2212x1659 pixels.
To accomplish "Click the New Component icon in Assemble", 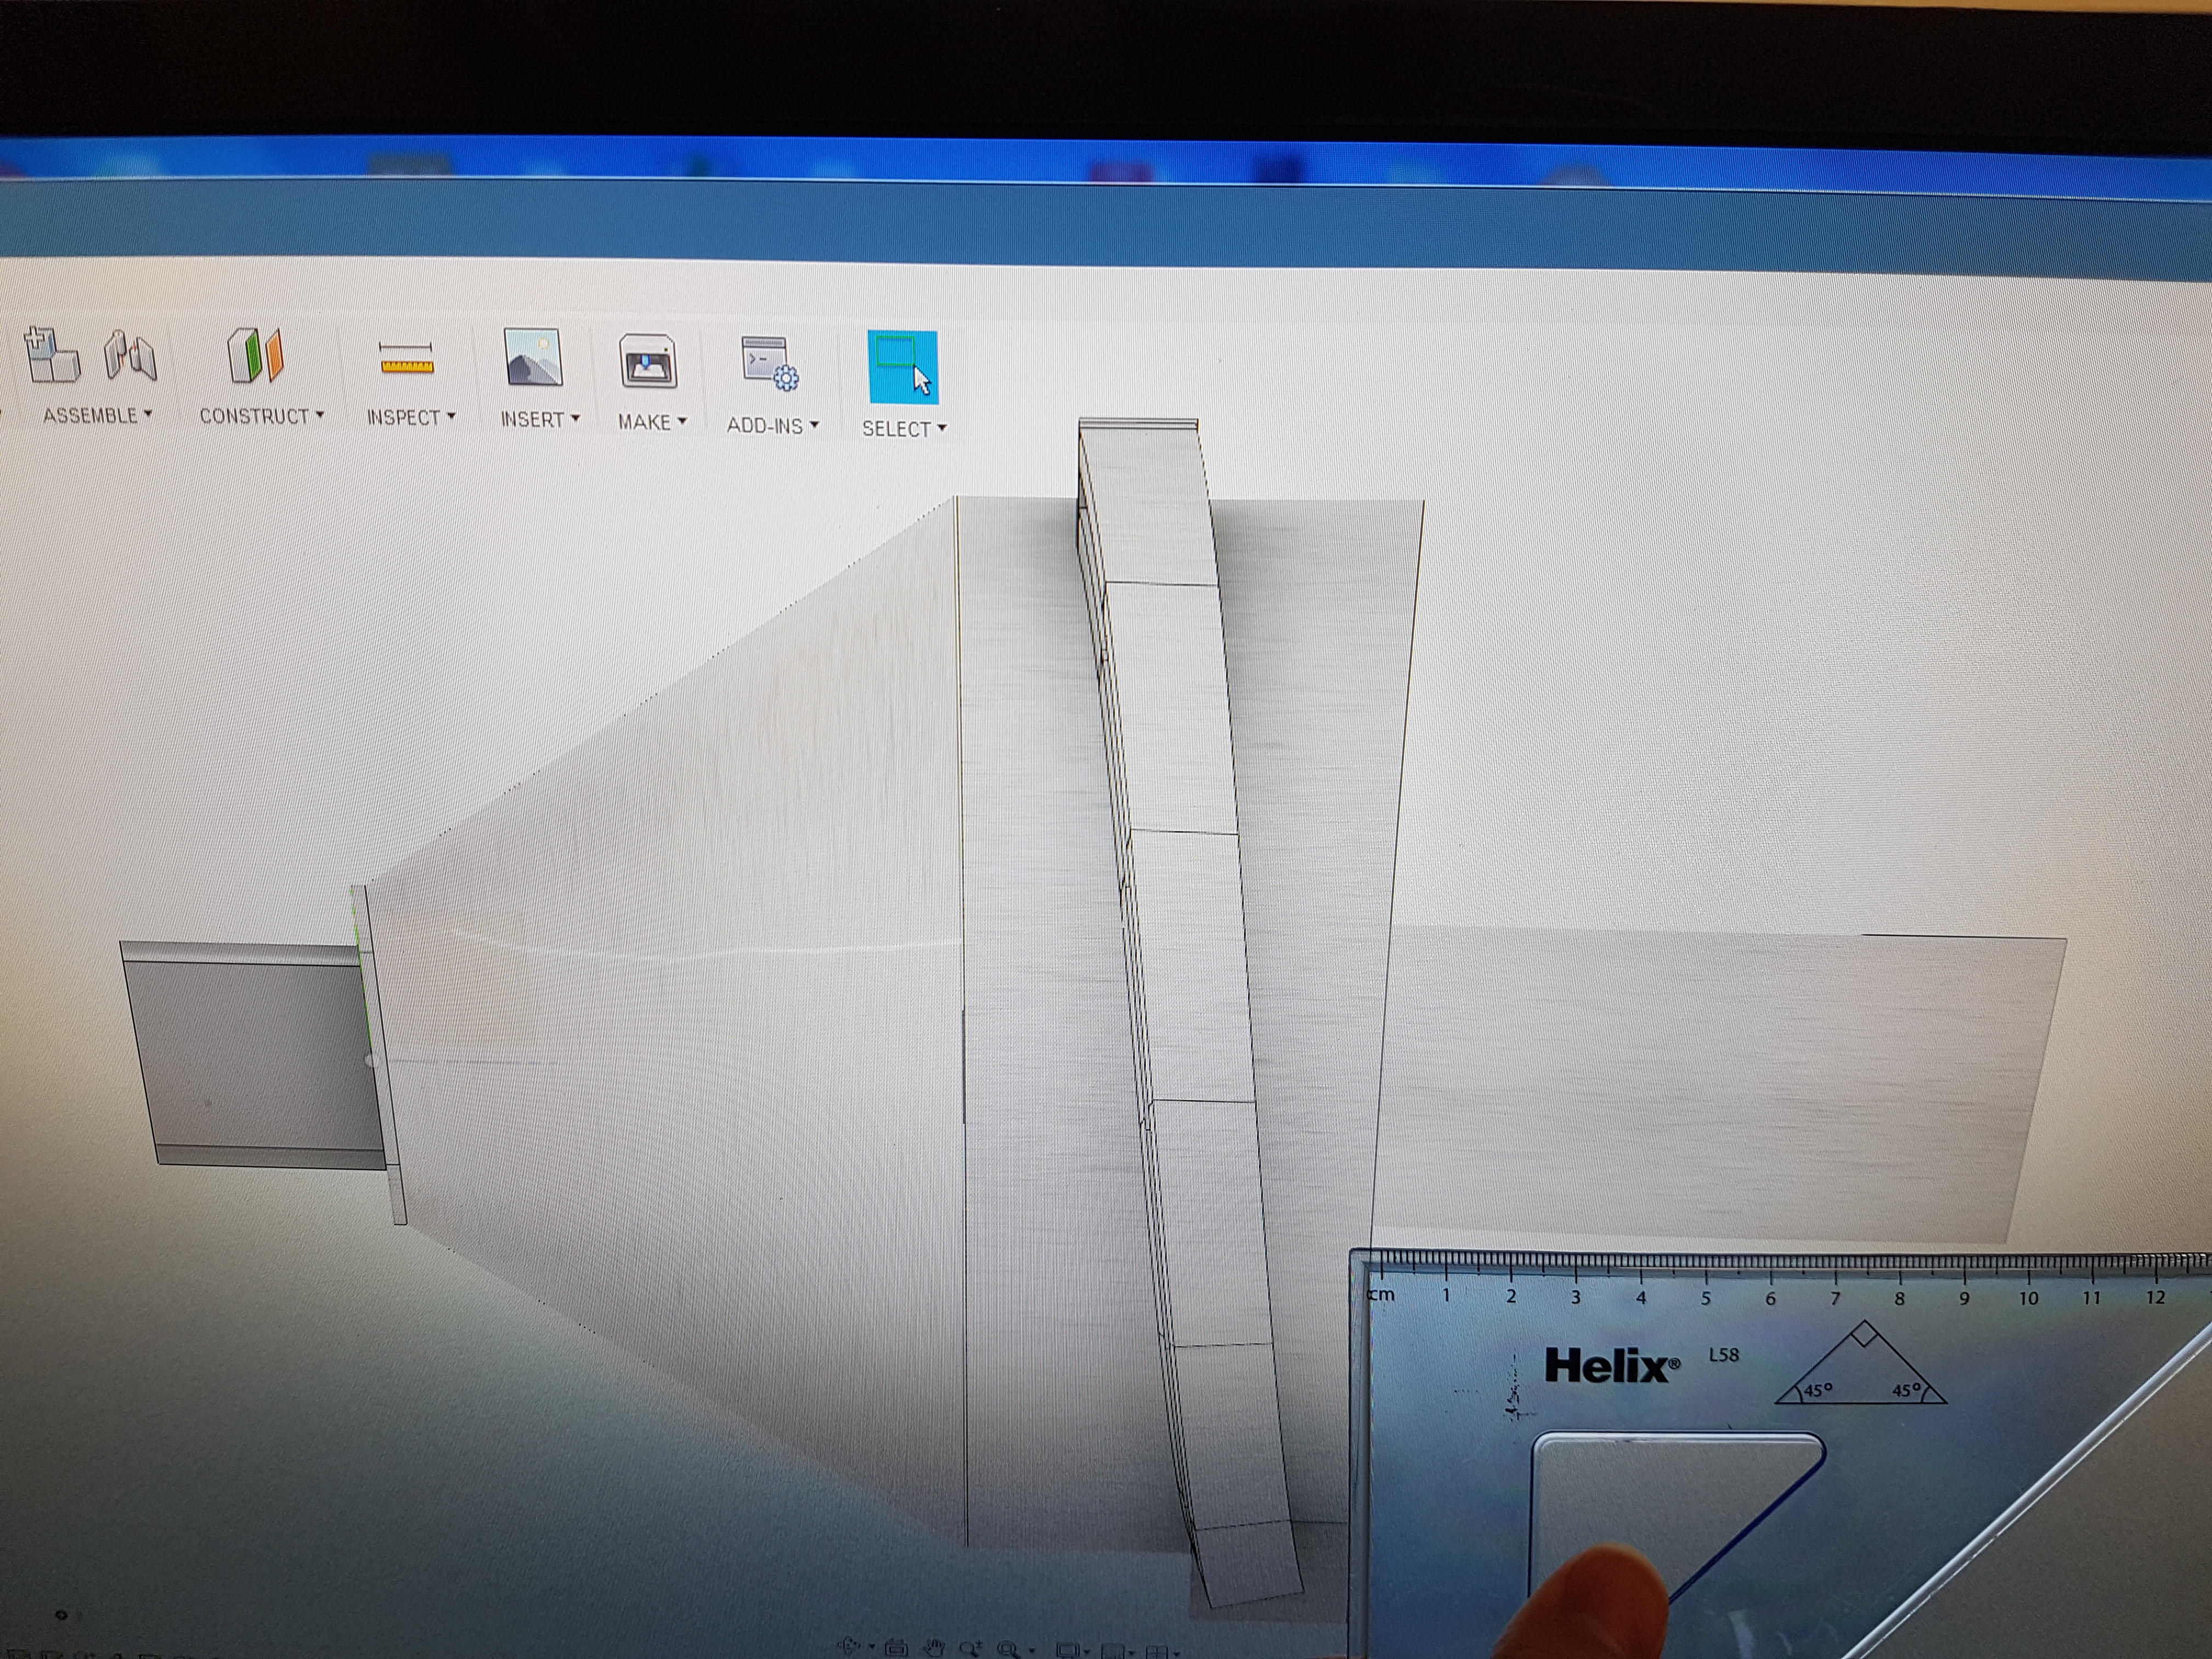I will pyautogui.click(x=51, y=355).
